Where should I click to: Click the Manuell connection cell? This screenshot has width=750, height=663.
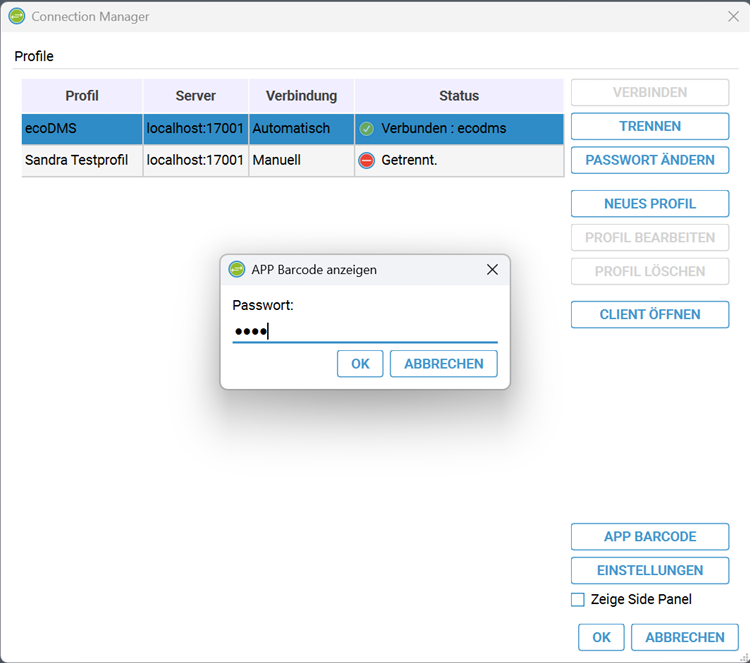pos(301,160)
